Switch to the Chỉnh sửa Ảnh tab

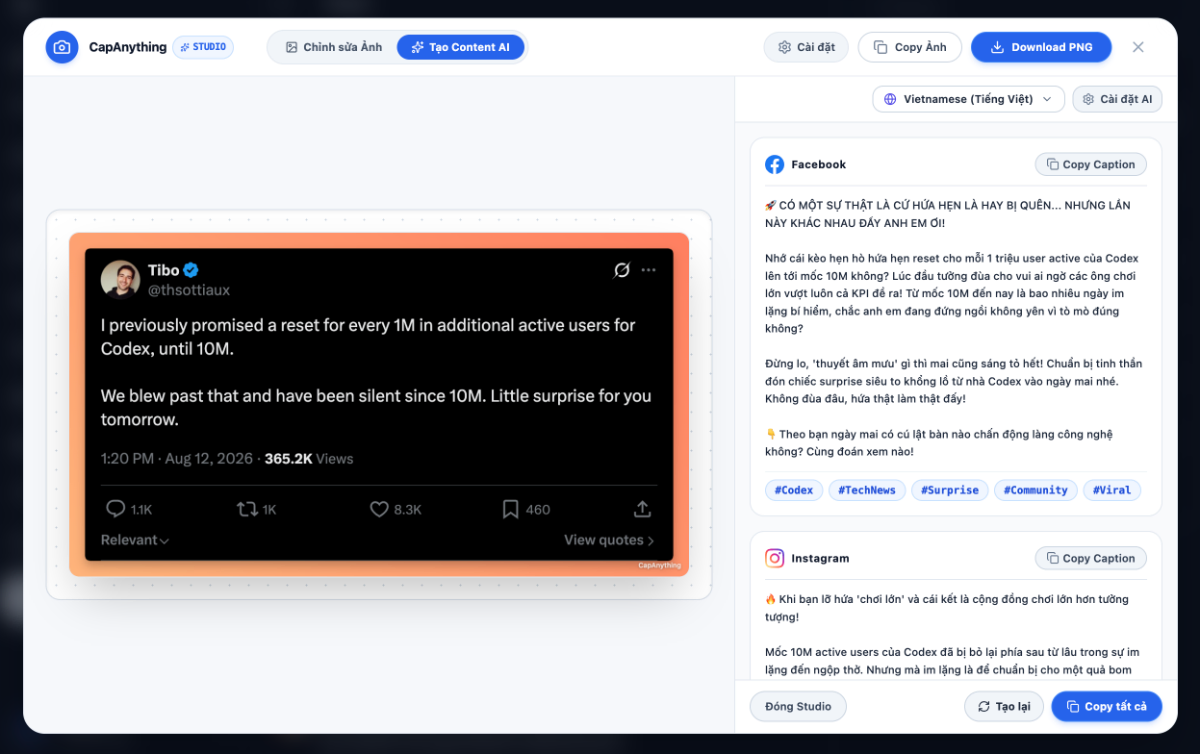point(333,47)
